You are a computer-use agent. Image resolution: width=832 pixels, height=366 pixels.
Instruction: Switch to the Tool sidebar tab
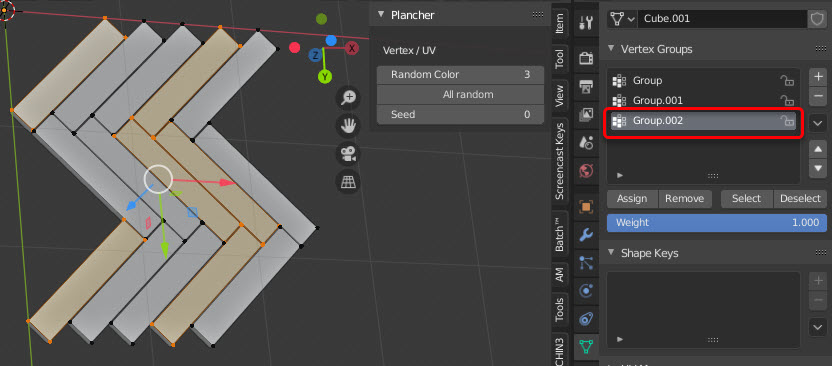tap(559, 59)
